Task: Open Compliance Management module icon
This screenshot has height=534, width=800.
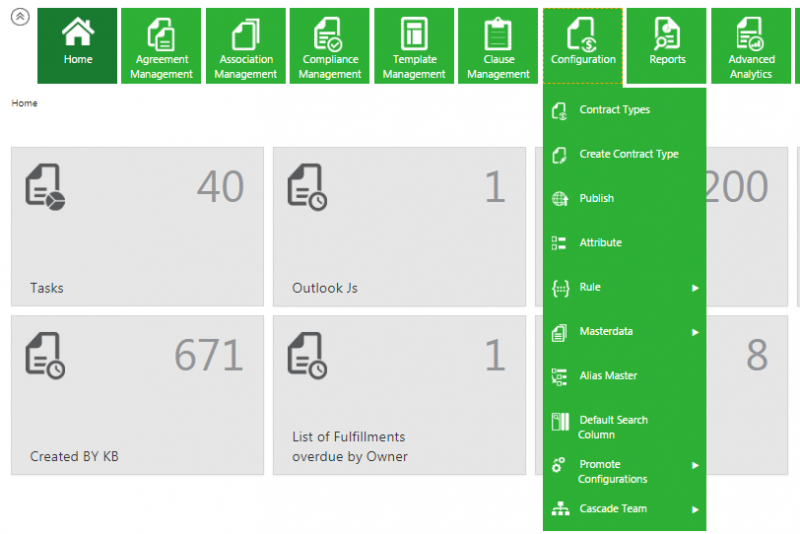Action: tap(330, 35)
